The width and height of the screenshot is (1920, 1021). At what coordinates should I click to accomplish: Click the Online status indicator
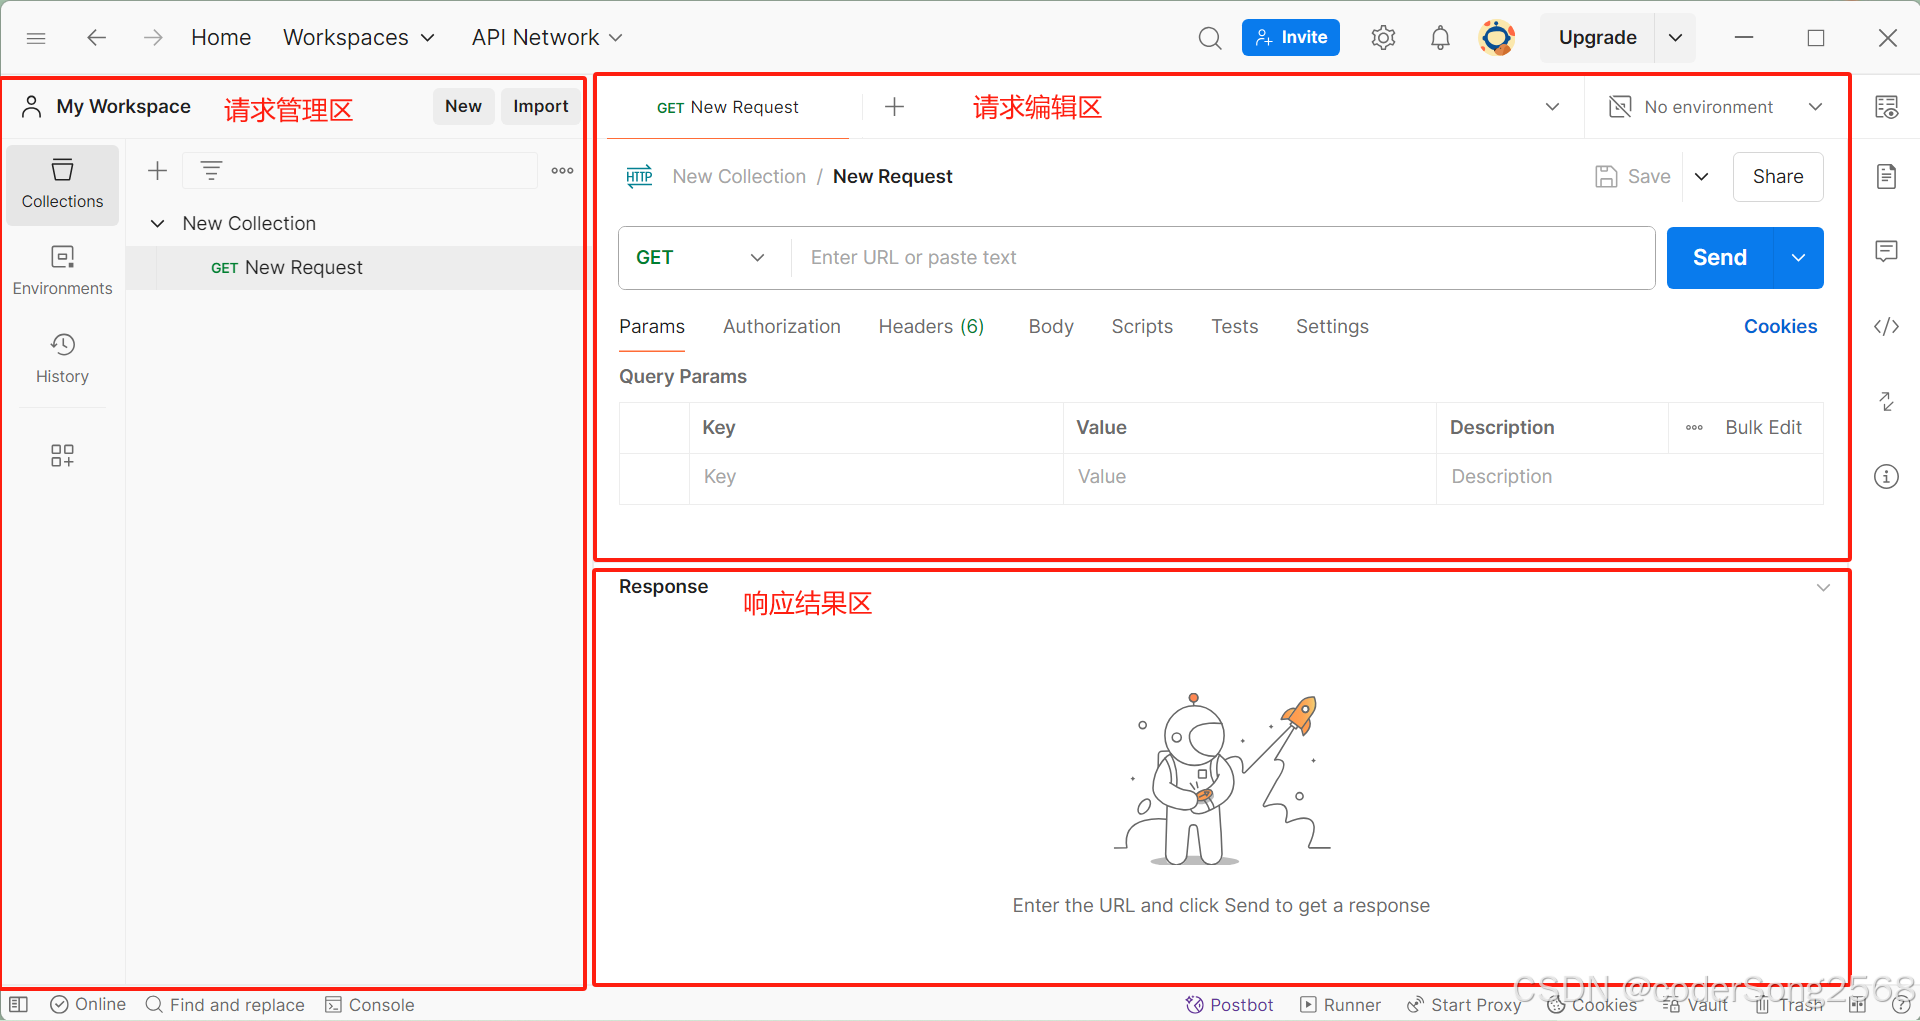tap(88, 1004)
